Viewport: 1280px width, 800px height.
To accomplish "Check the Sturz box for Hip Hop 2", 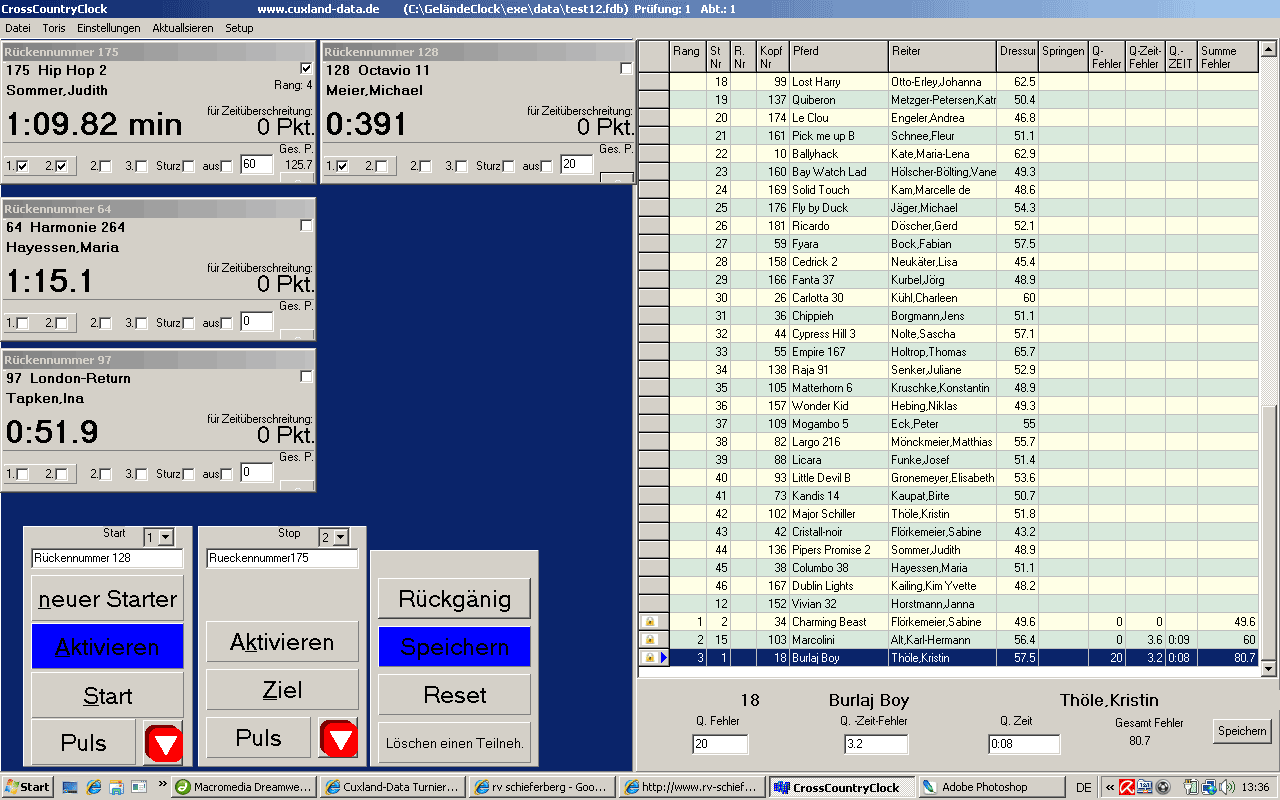I will (x=188, y=166).
